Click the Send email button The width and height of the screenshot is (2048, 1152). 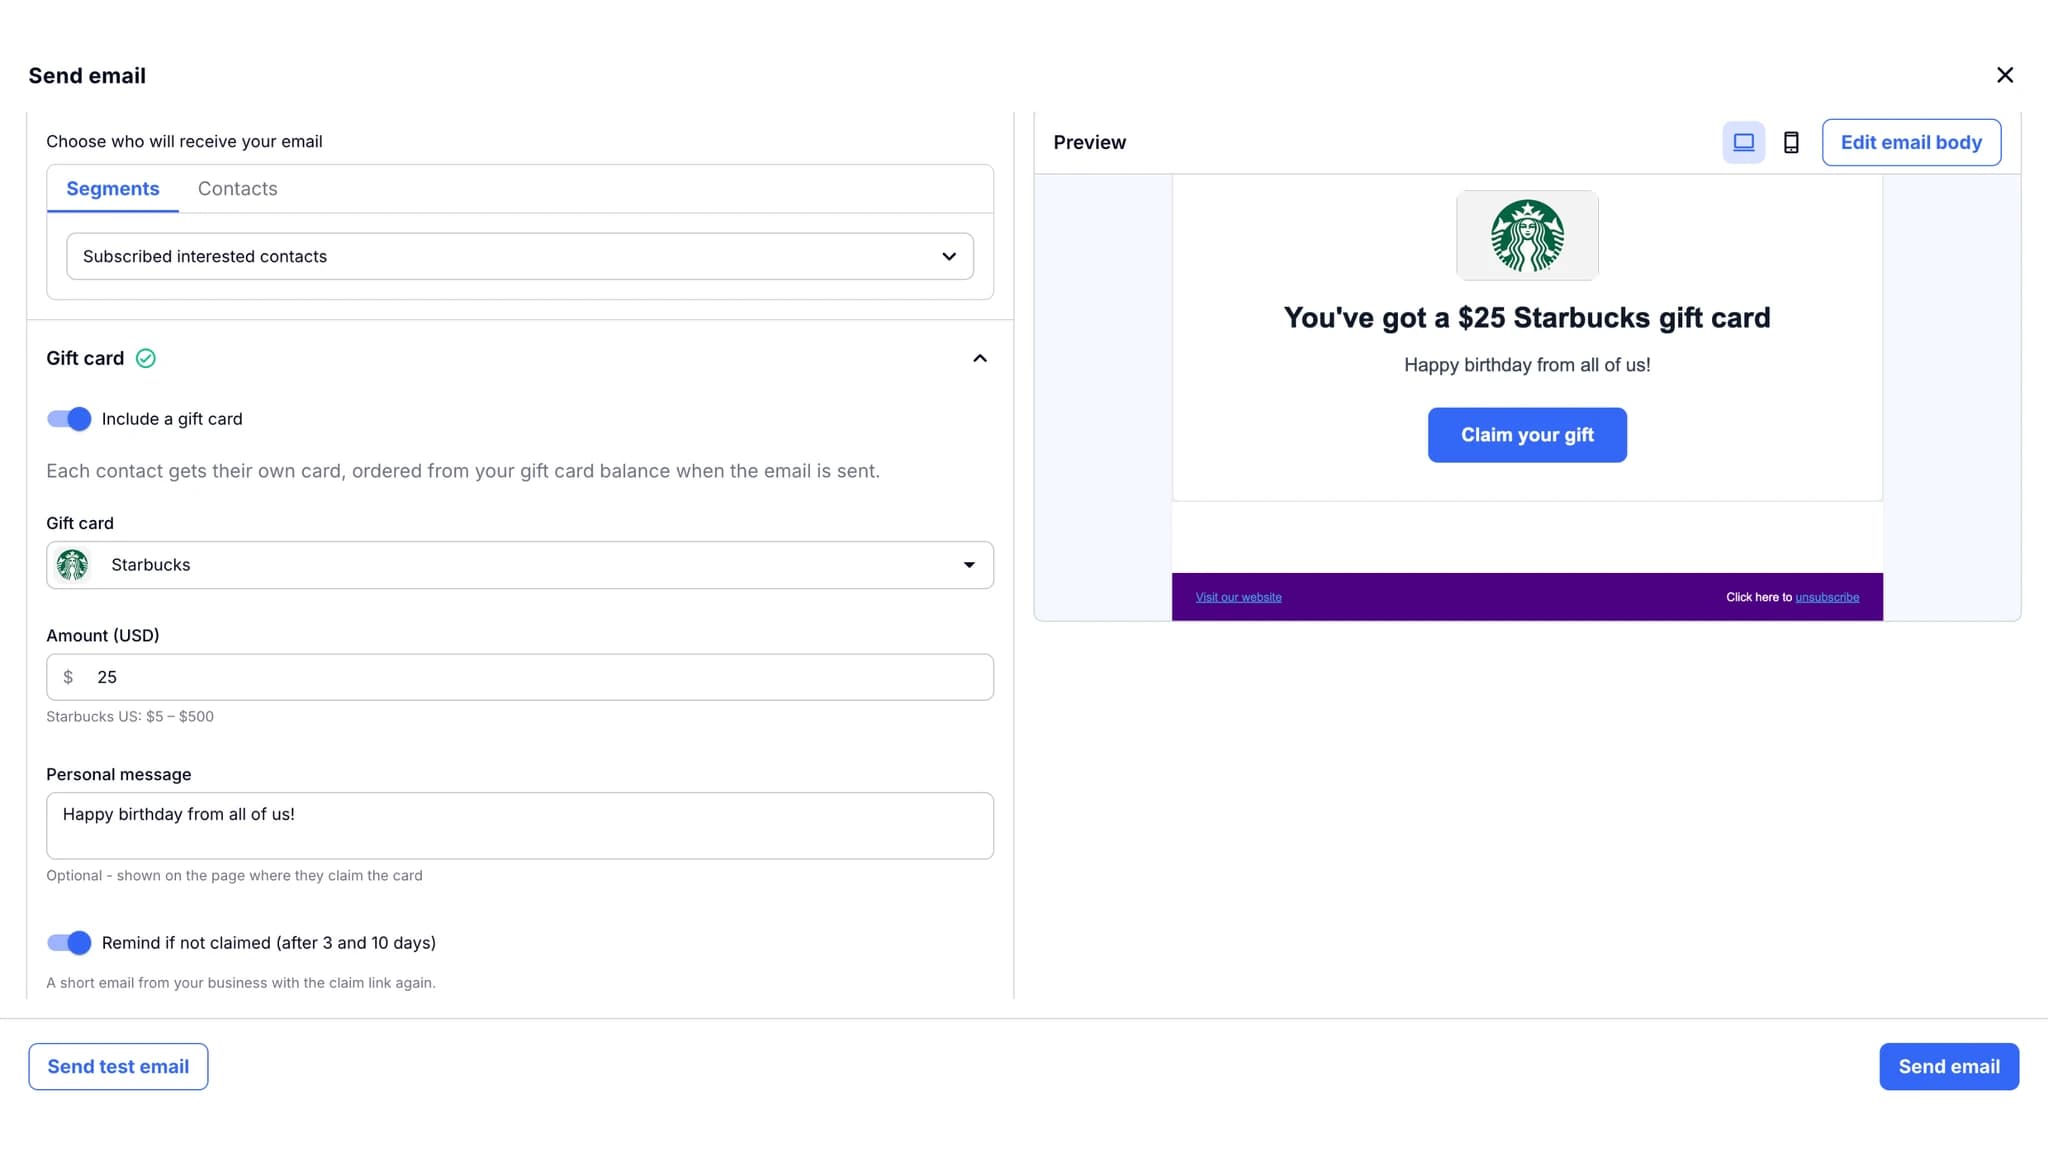[1948, 1066]
